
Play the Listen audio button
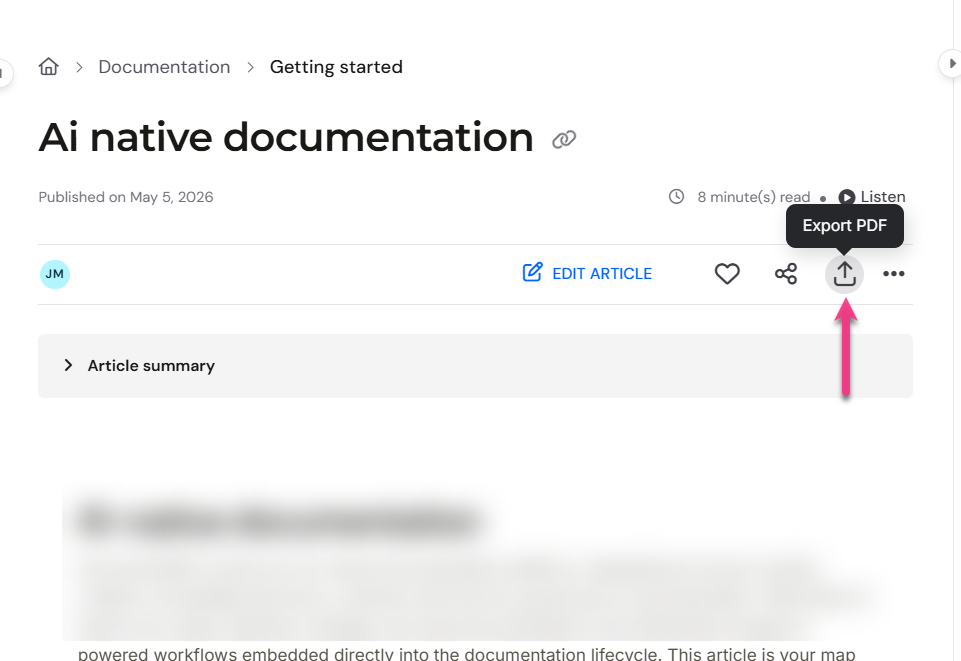[872, 197]
